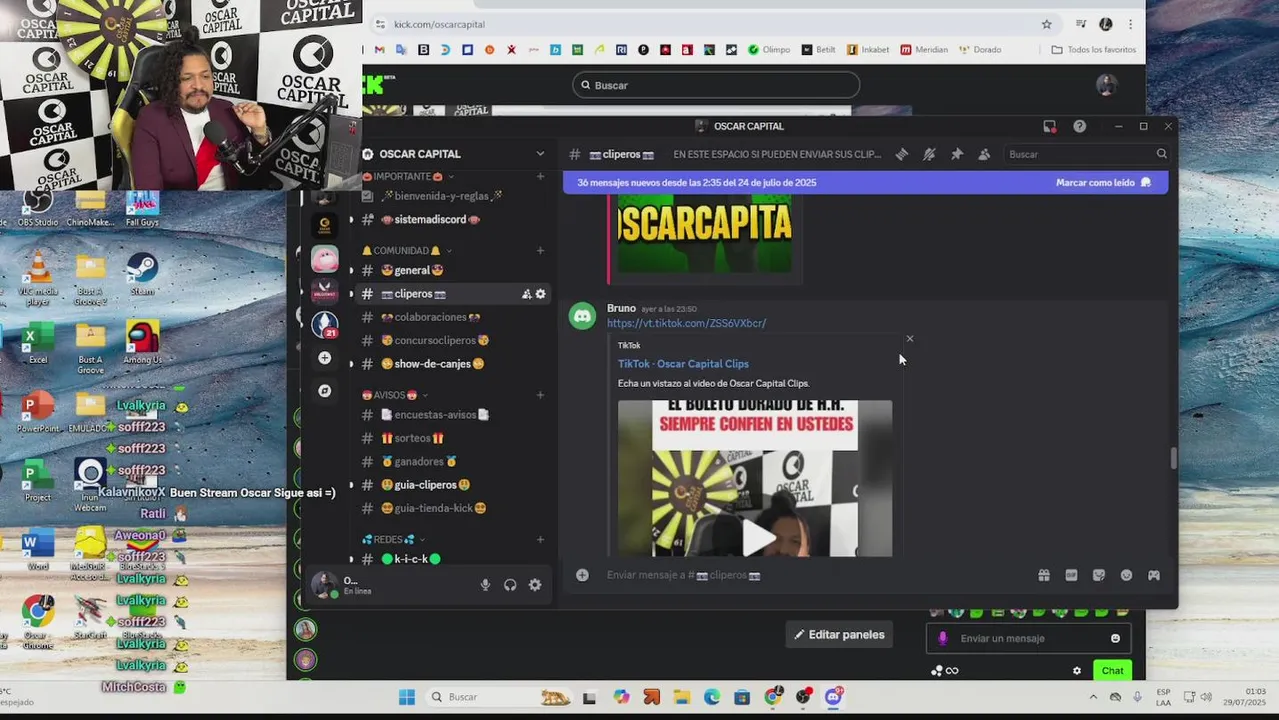Open GIF picker in Discord message bar

[1071, 575]
